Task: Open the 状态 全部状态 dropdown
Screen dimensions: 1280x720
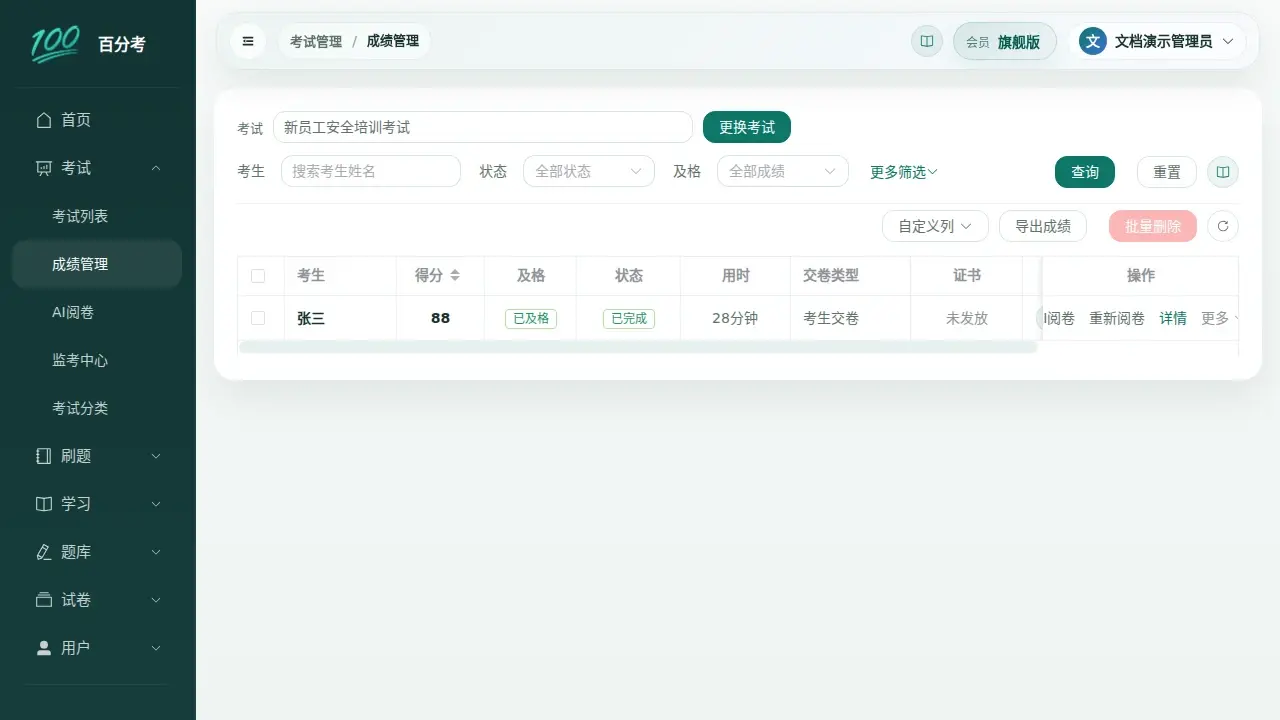Action: [x=589, y=171]
